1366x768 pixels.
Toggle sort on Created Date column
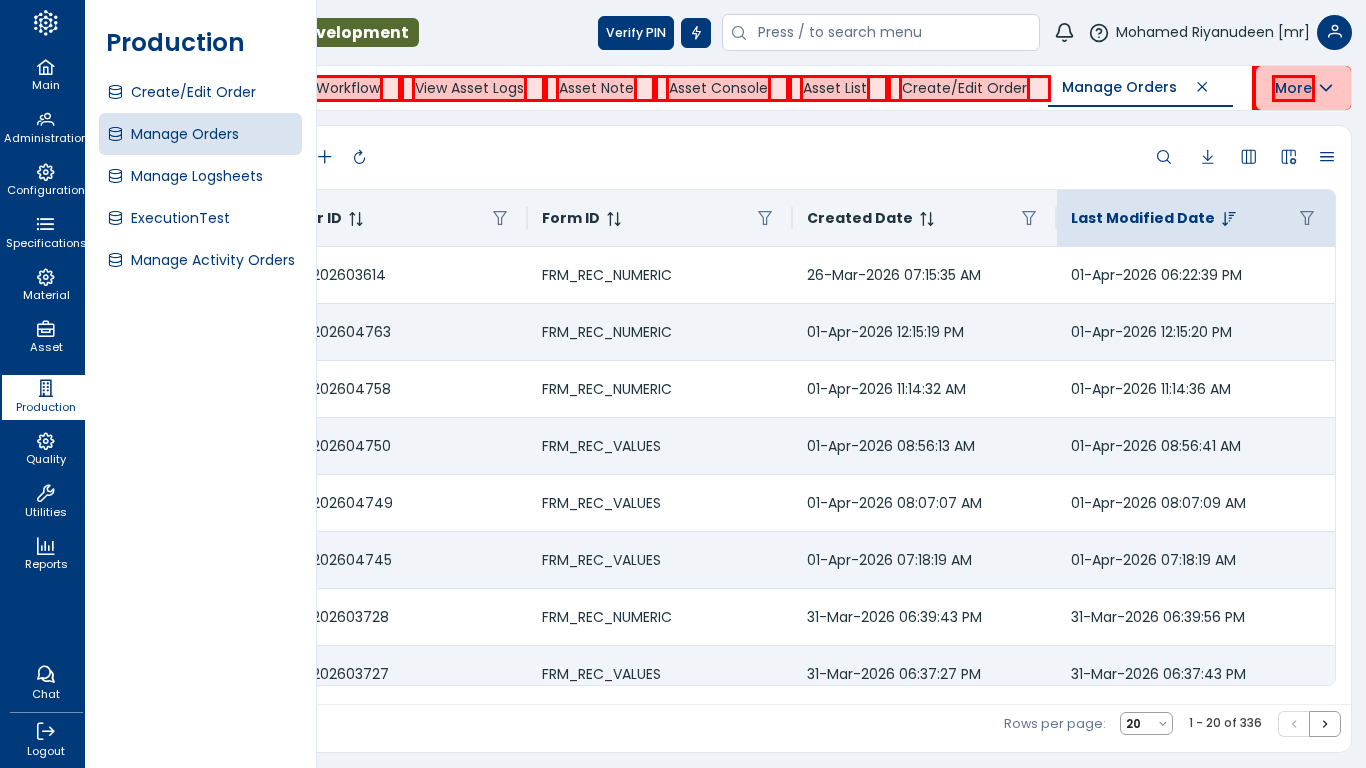[927, 218]
